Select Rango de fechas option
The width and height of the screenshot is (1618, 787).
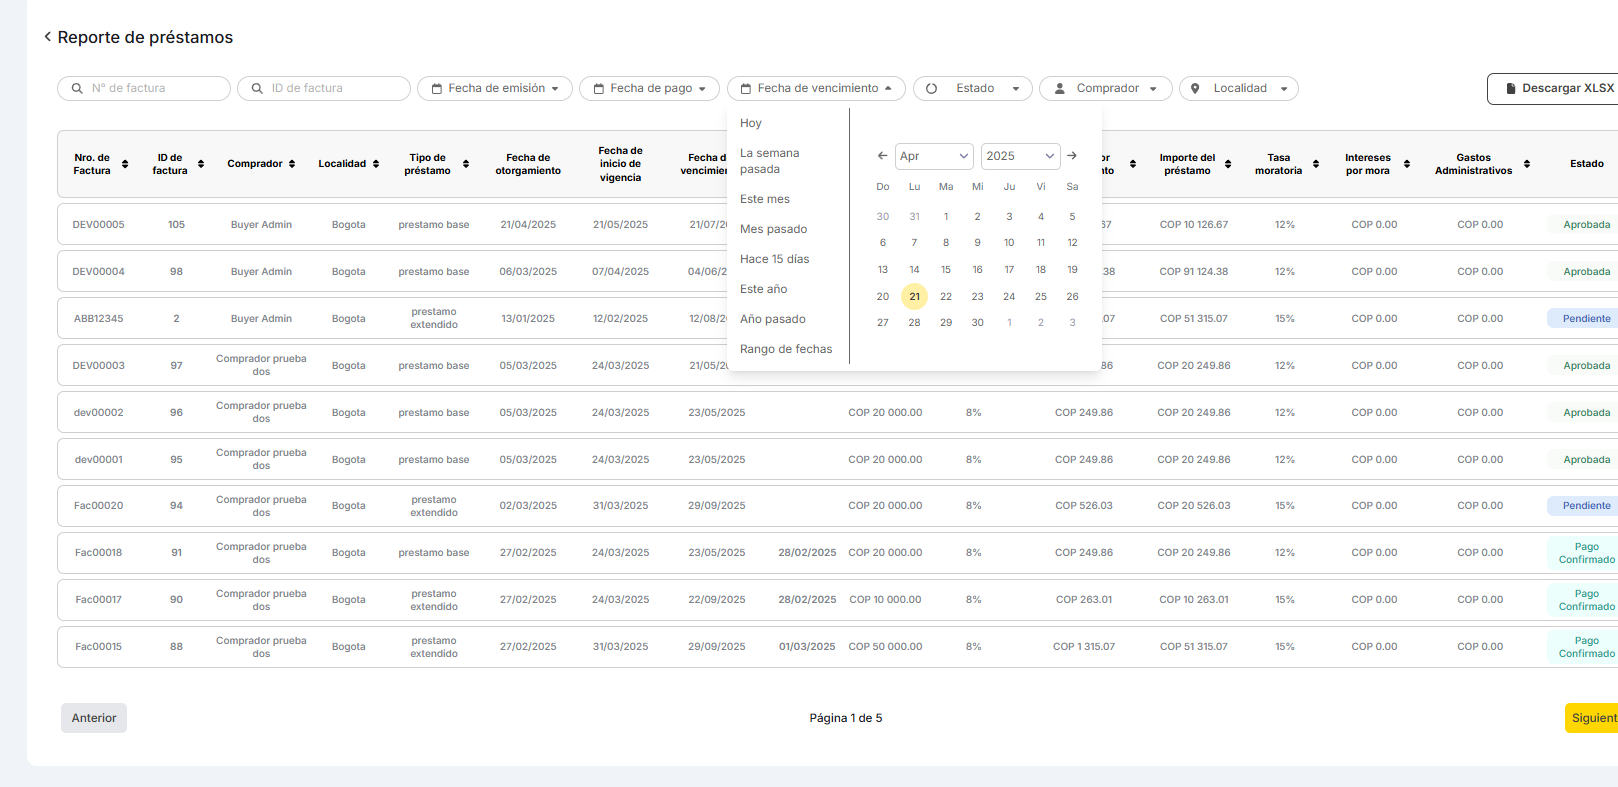(786, 349)
